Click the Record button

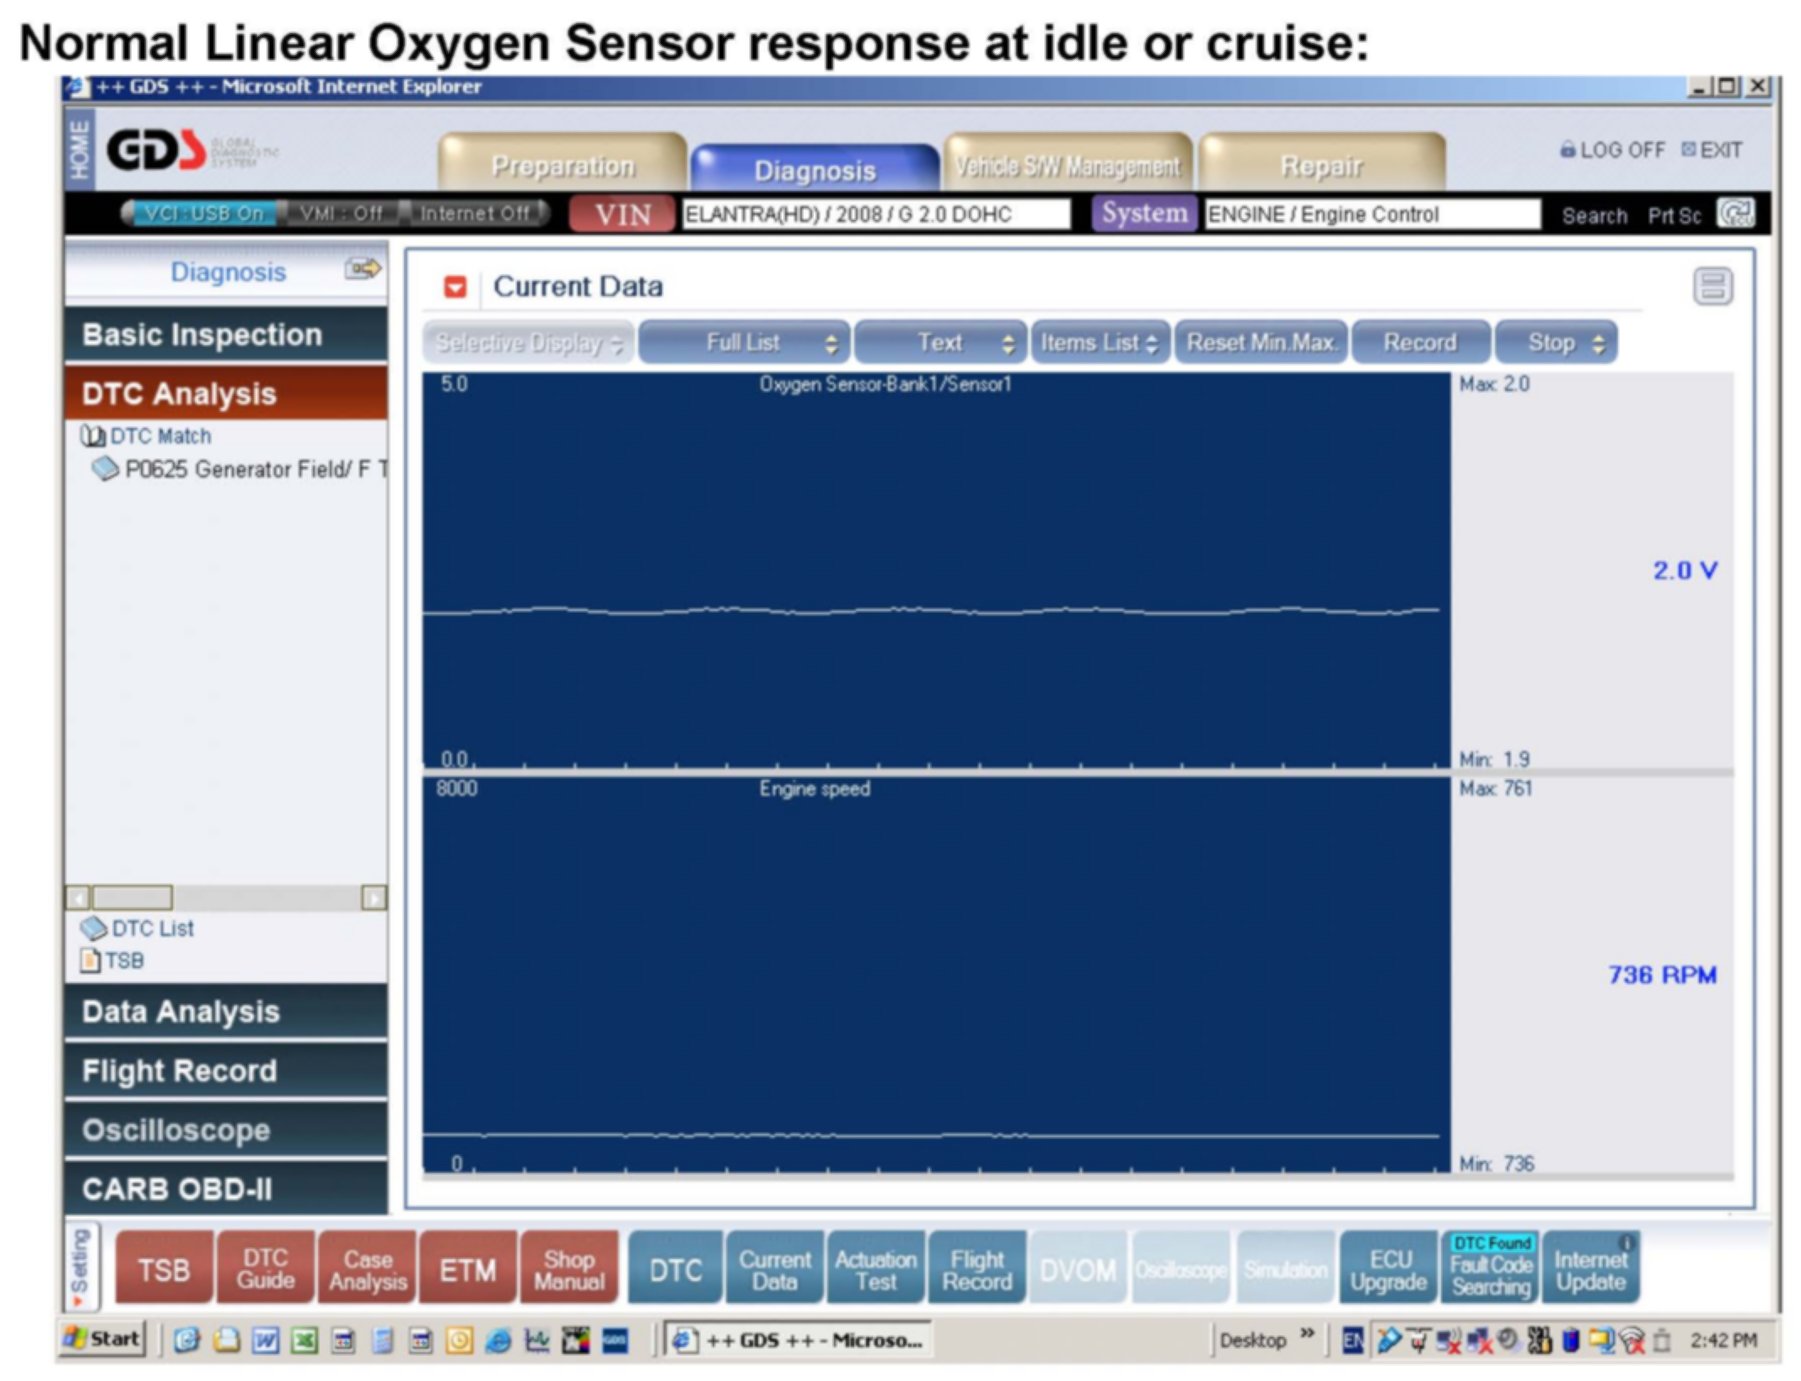[x=1419, y=343]
